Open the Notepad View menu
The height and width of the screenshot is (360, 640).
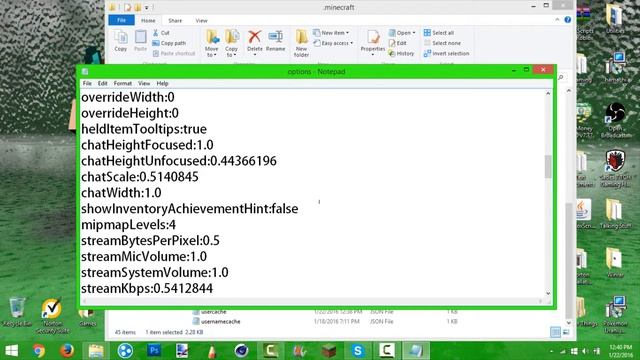pyautogui.click(x=144, y=83)
